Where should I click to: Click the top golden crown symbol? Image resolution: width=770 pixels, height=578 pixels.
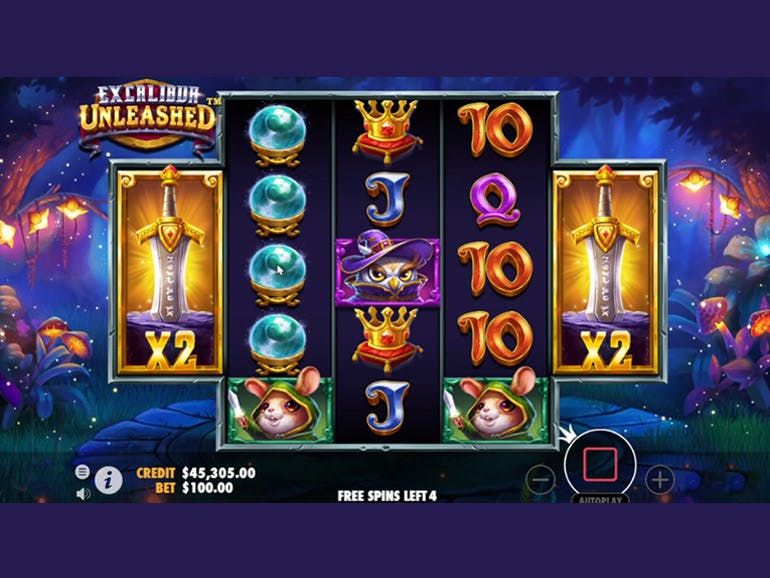387,130
